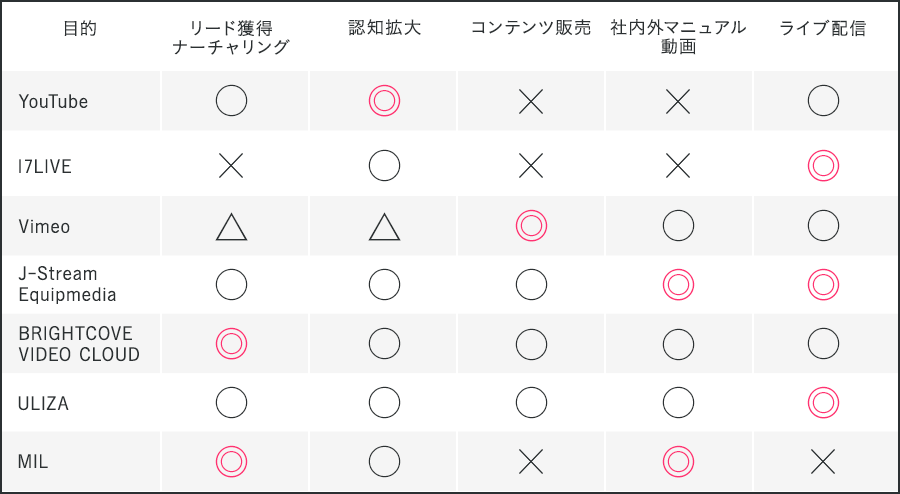Click ULIZA's double circle under ライブ配信
Viewport: 900px width, 494px height.
click(823, 402)
